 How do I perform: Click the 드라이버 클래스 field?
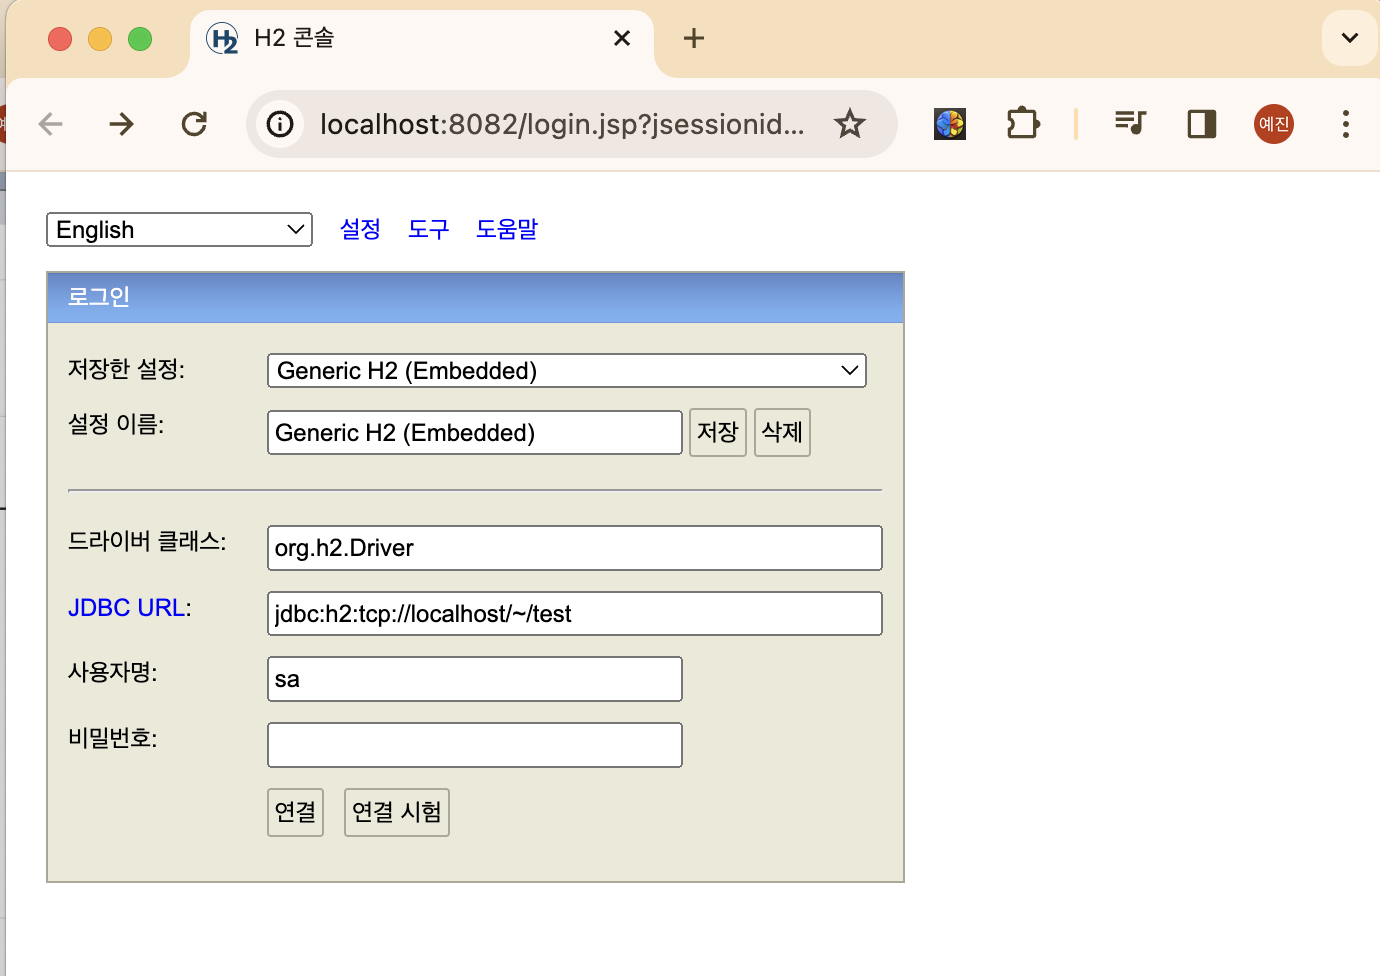tap(575, 548)
